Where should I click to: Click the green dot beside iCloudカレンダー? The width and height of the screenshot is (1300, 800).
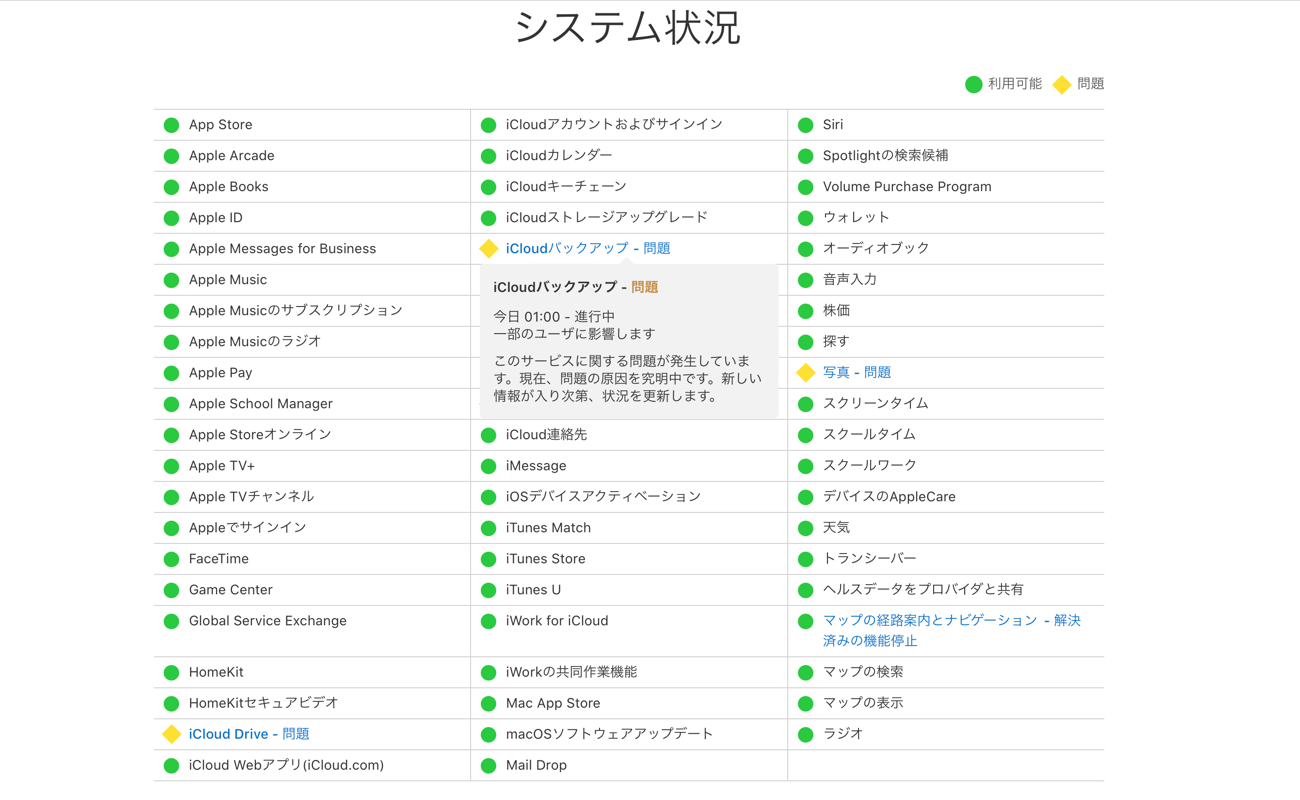(x=489, y=156)
